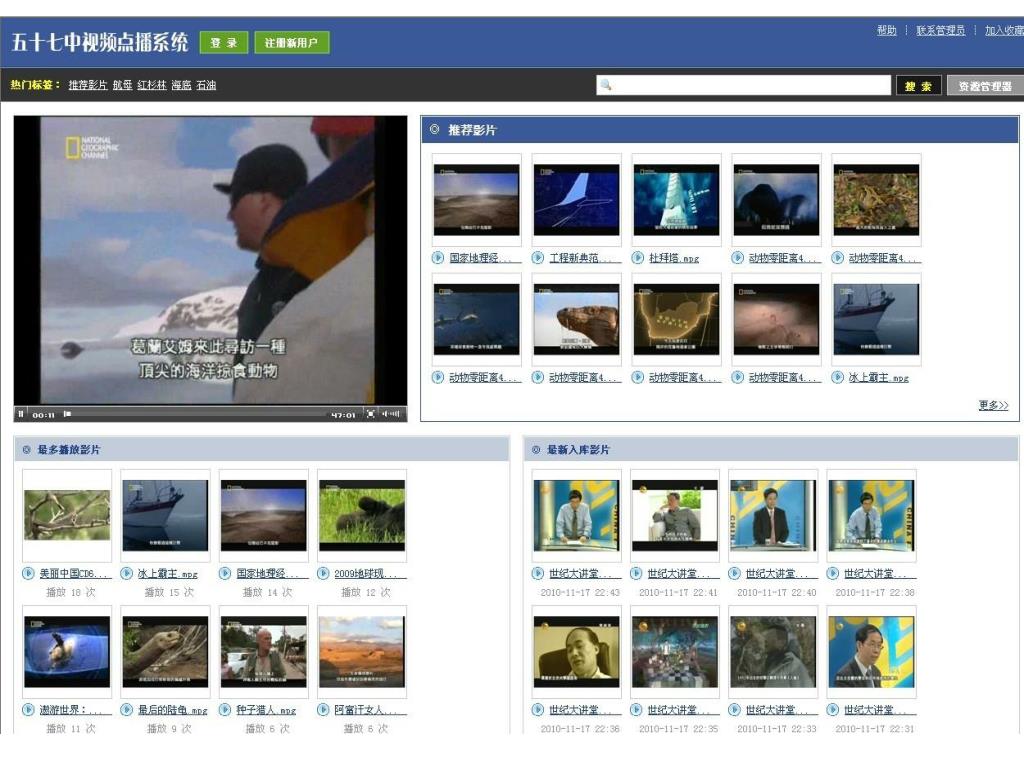This screenshot has height=768, width=1024.
Task: Click play icon beside 冰上霸主.mpg in 最多播放影片
Action: [x=127, y=573]
